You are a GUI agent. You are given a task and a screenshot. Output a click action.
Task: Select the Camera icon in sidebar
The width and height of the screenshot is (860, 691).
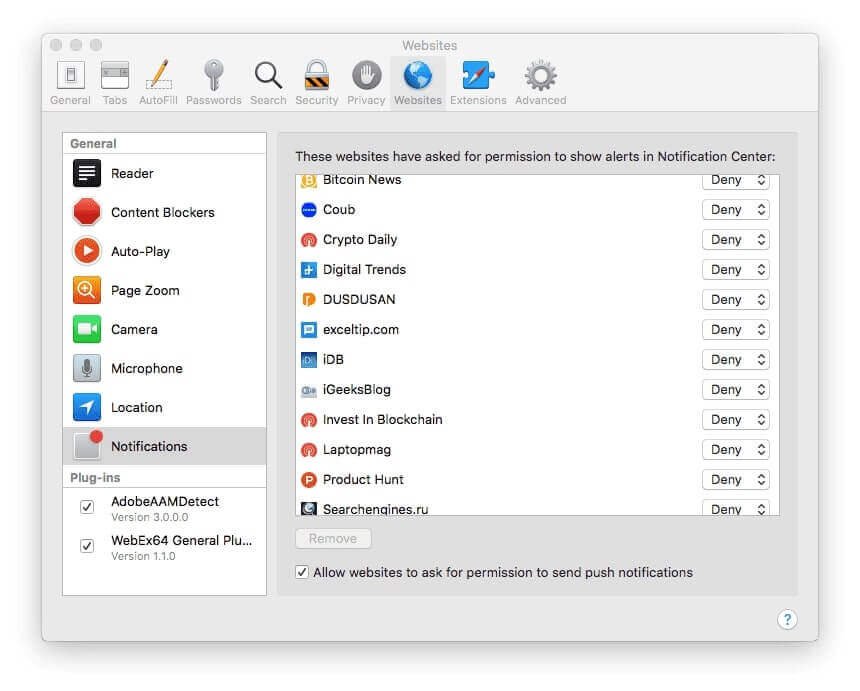[87, 329]
